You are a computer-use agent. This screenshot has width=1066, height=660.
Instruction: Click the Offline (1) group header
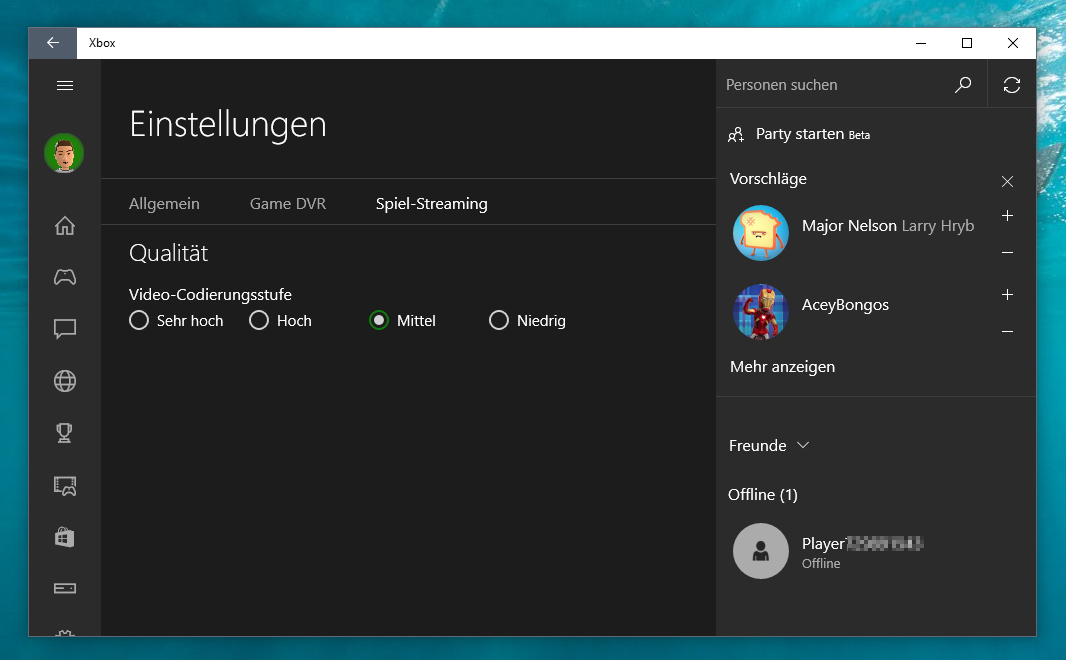[763, 495]
